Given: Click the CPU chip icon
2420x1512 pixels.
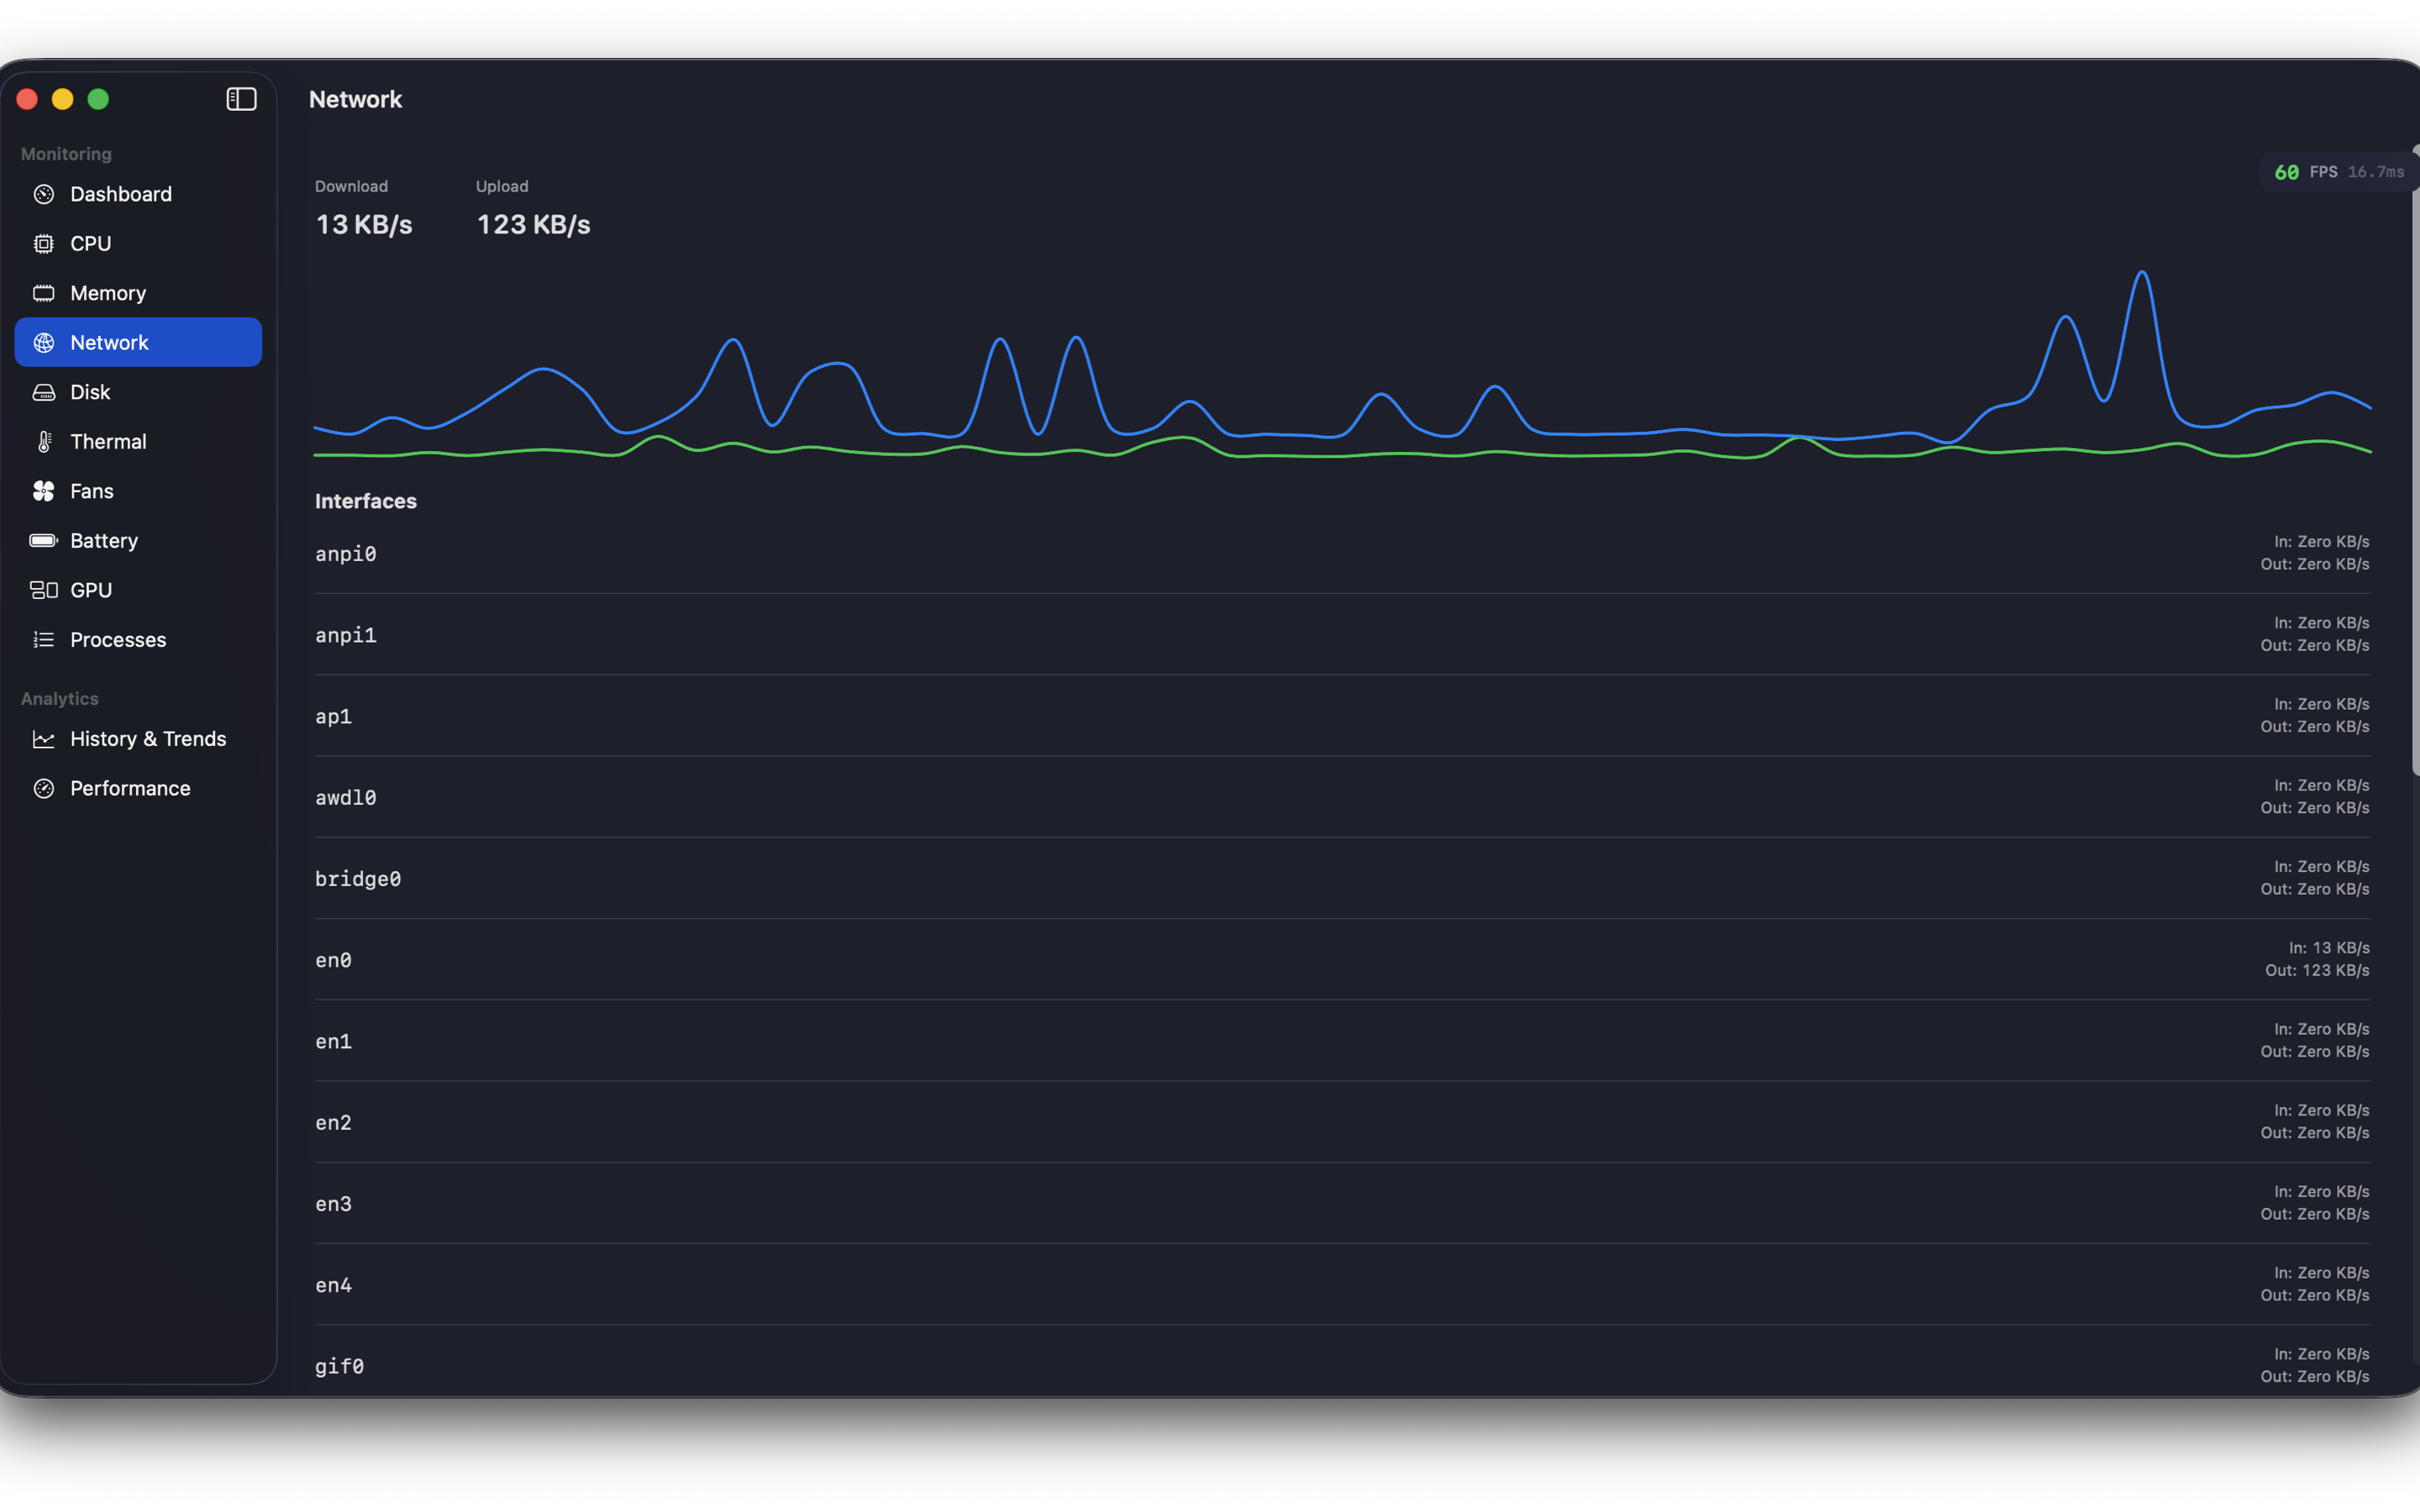Looking at the screenshot, I should [x=44, y=244].
